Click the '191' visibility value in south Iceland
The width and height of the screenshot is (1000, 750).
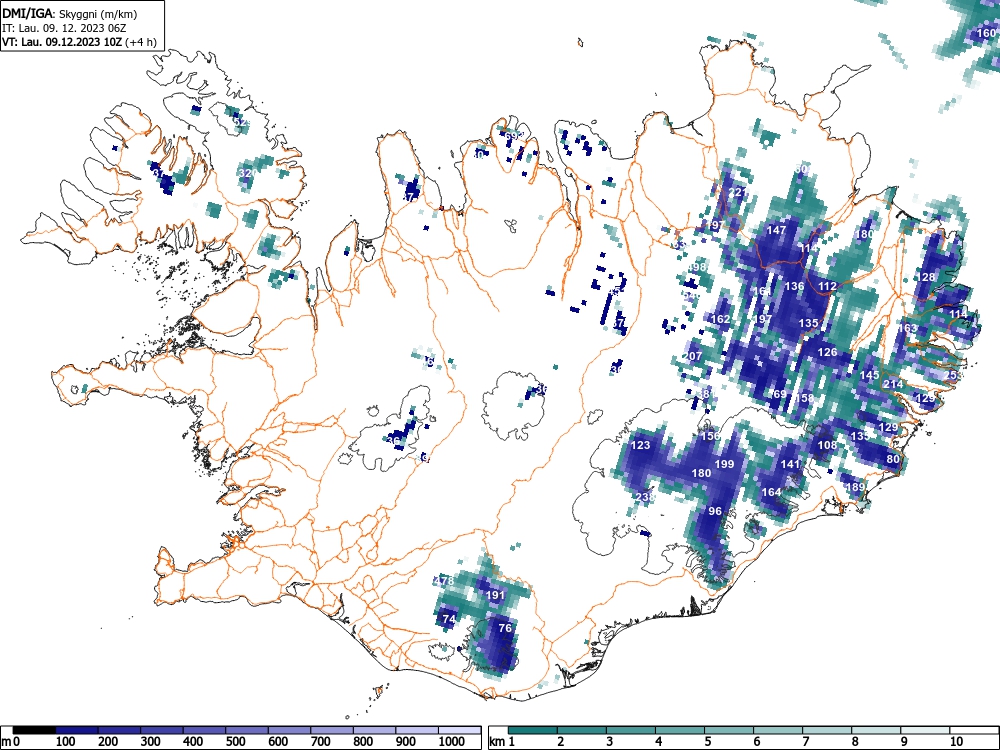coord(496,595)
